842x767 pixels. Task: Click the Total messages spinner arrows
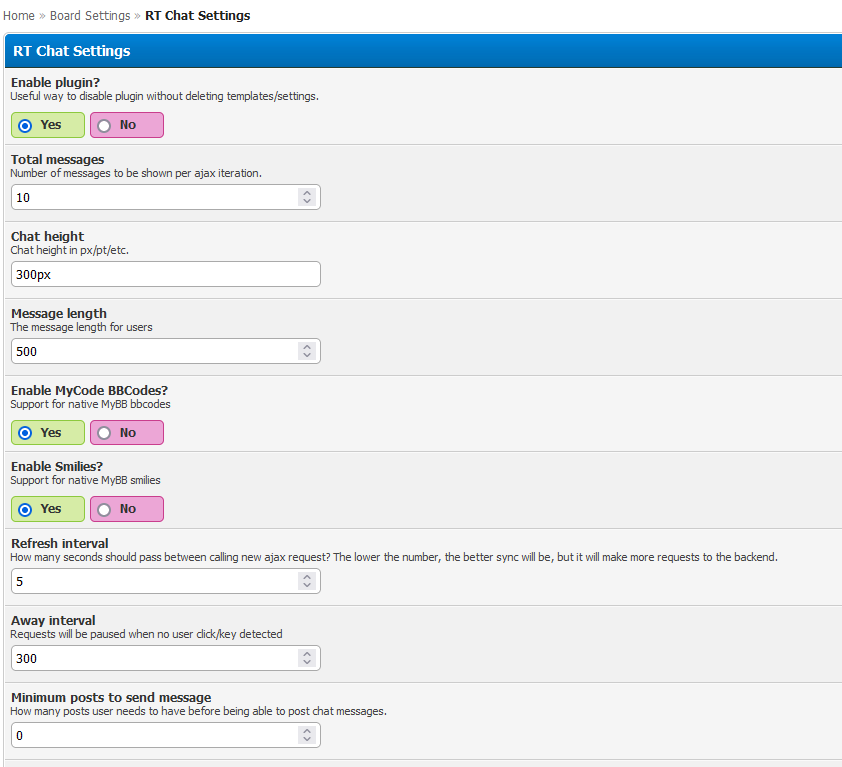[307, 198]
